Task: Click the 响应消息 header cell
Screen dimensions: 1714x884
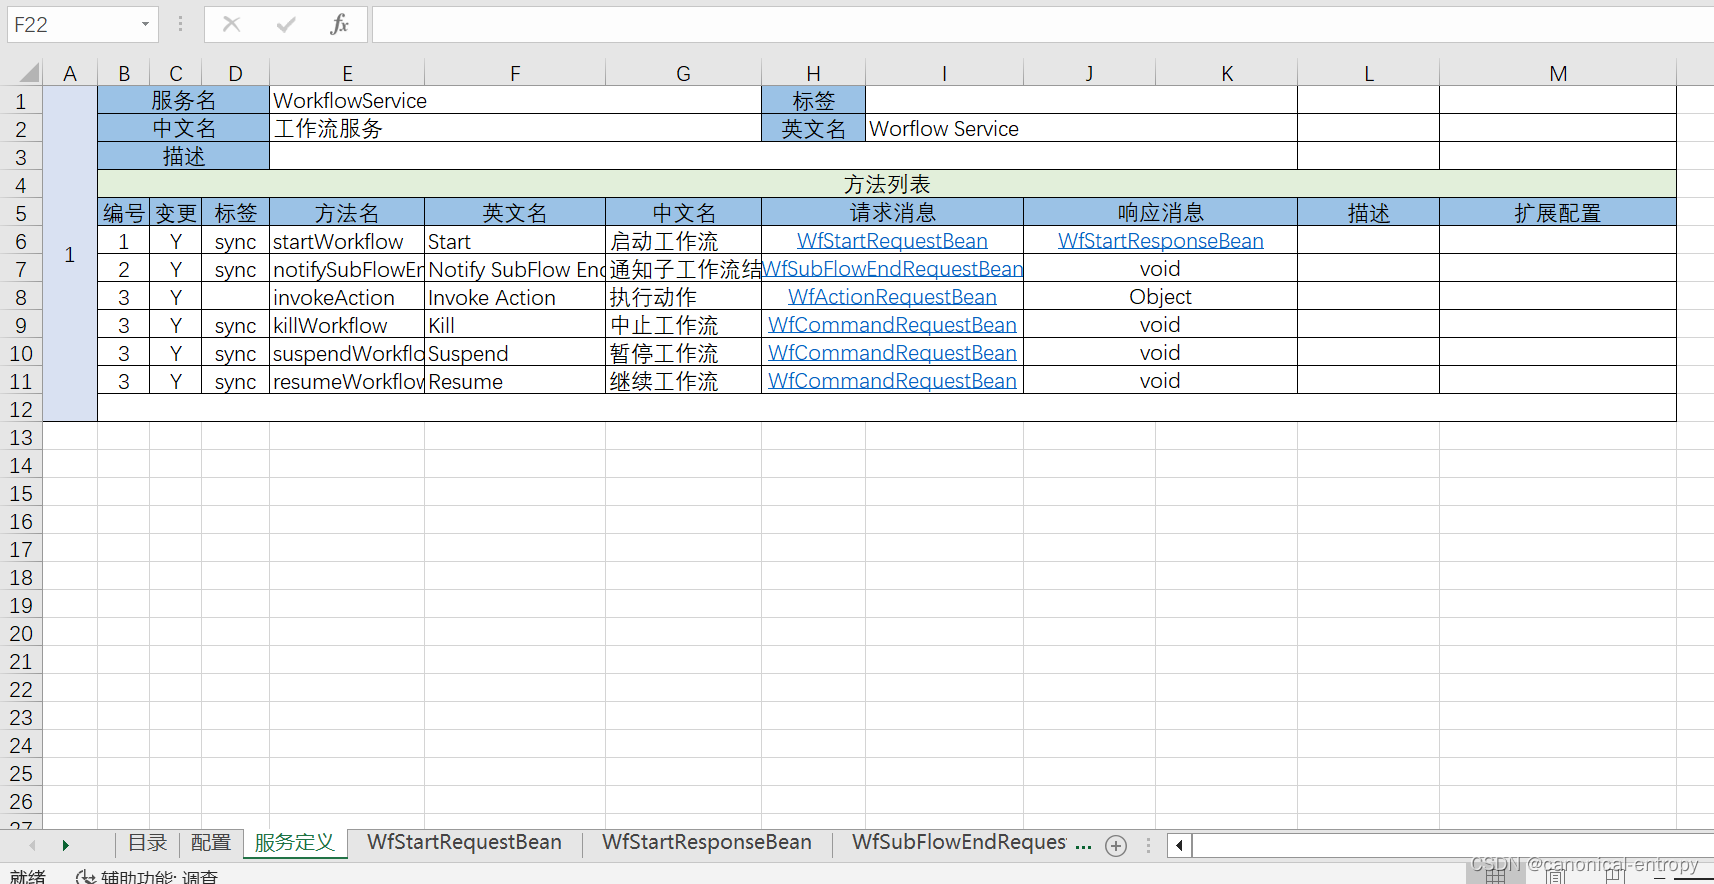Action: point(1160,213)
